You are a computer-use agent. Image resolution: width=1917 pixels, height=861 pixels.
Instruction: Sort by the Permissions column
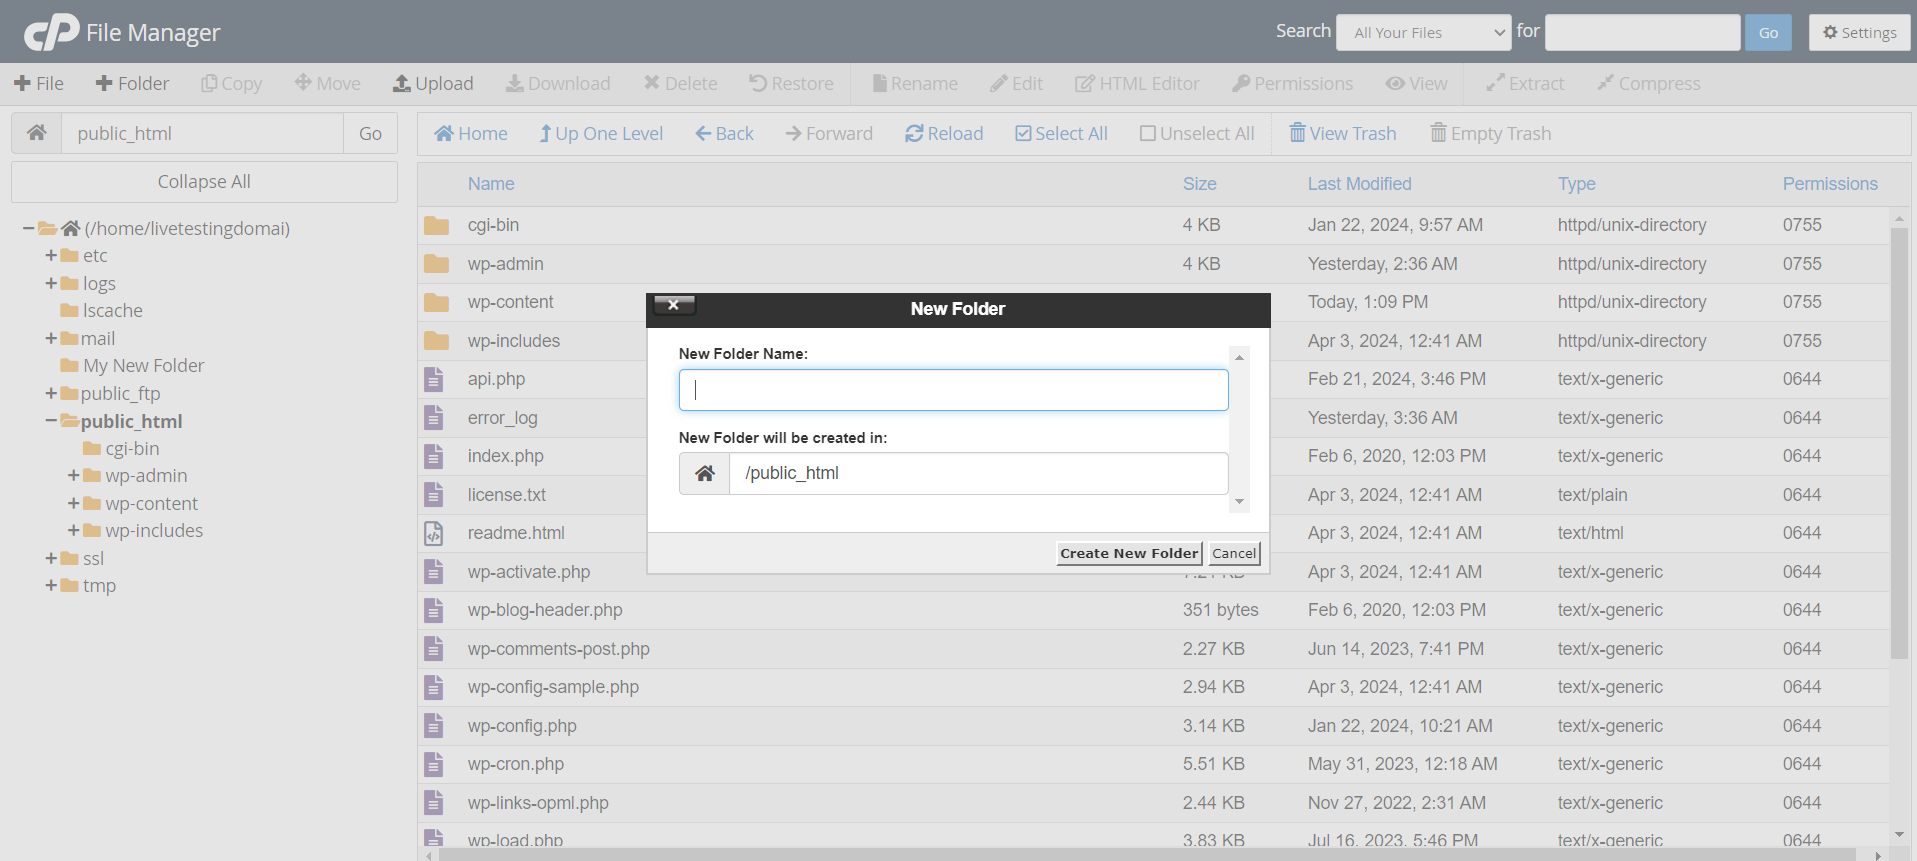coord(1830,184)
